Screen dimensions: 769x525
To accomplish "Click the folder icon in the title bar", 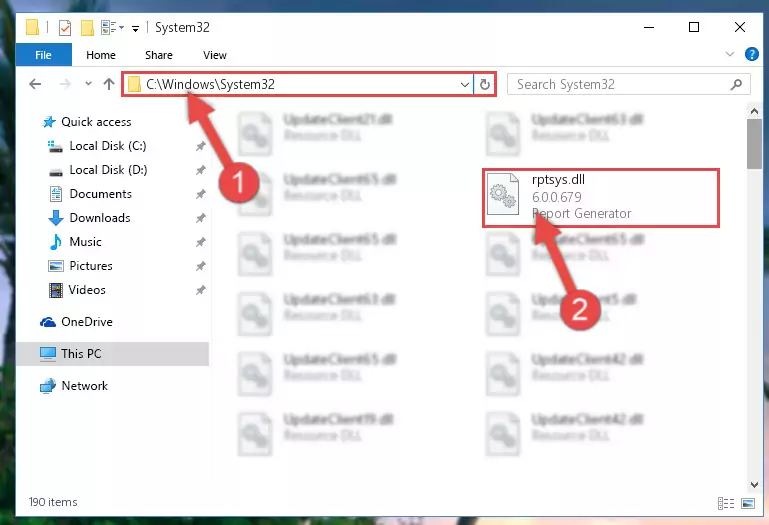I will coord(32,27).
